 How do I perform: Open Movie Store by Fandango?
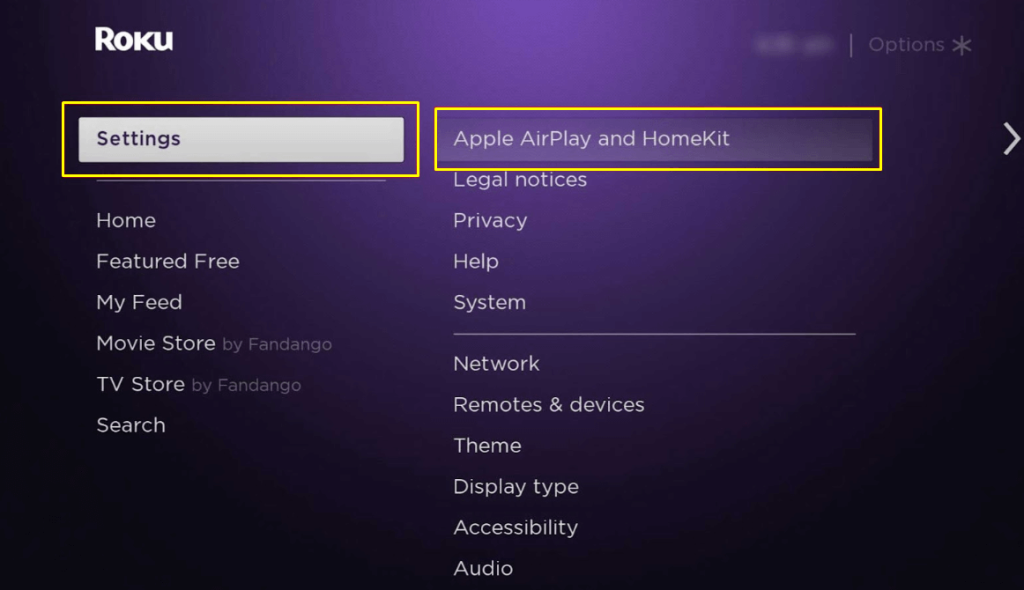click(213, 343)
